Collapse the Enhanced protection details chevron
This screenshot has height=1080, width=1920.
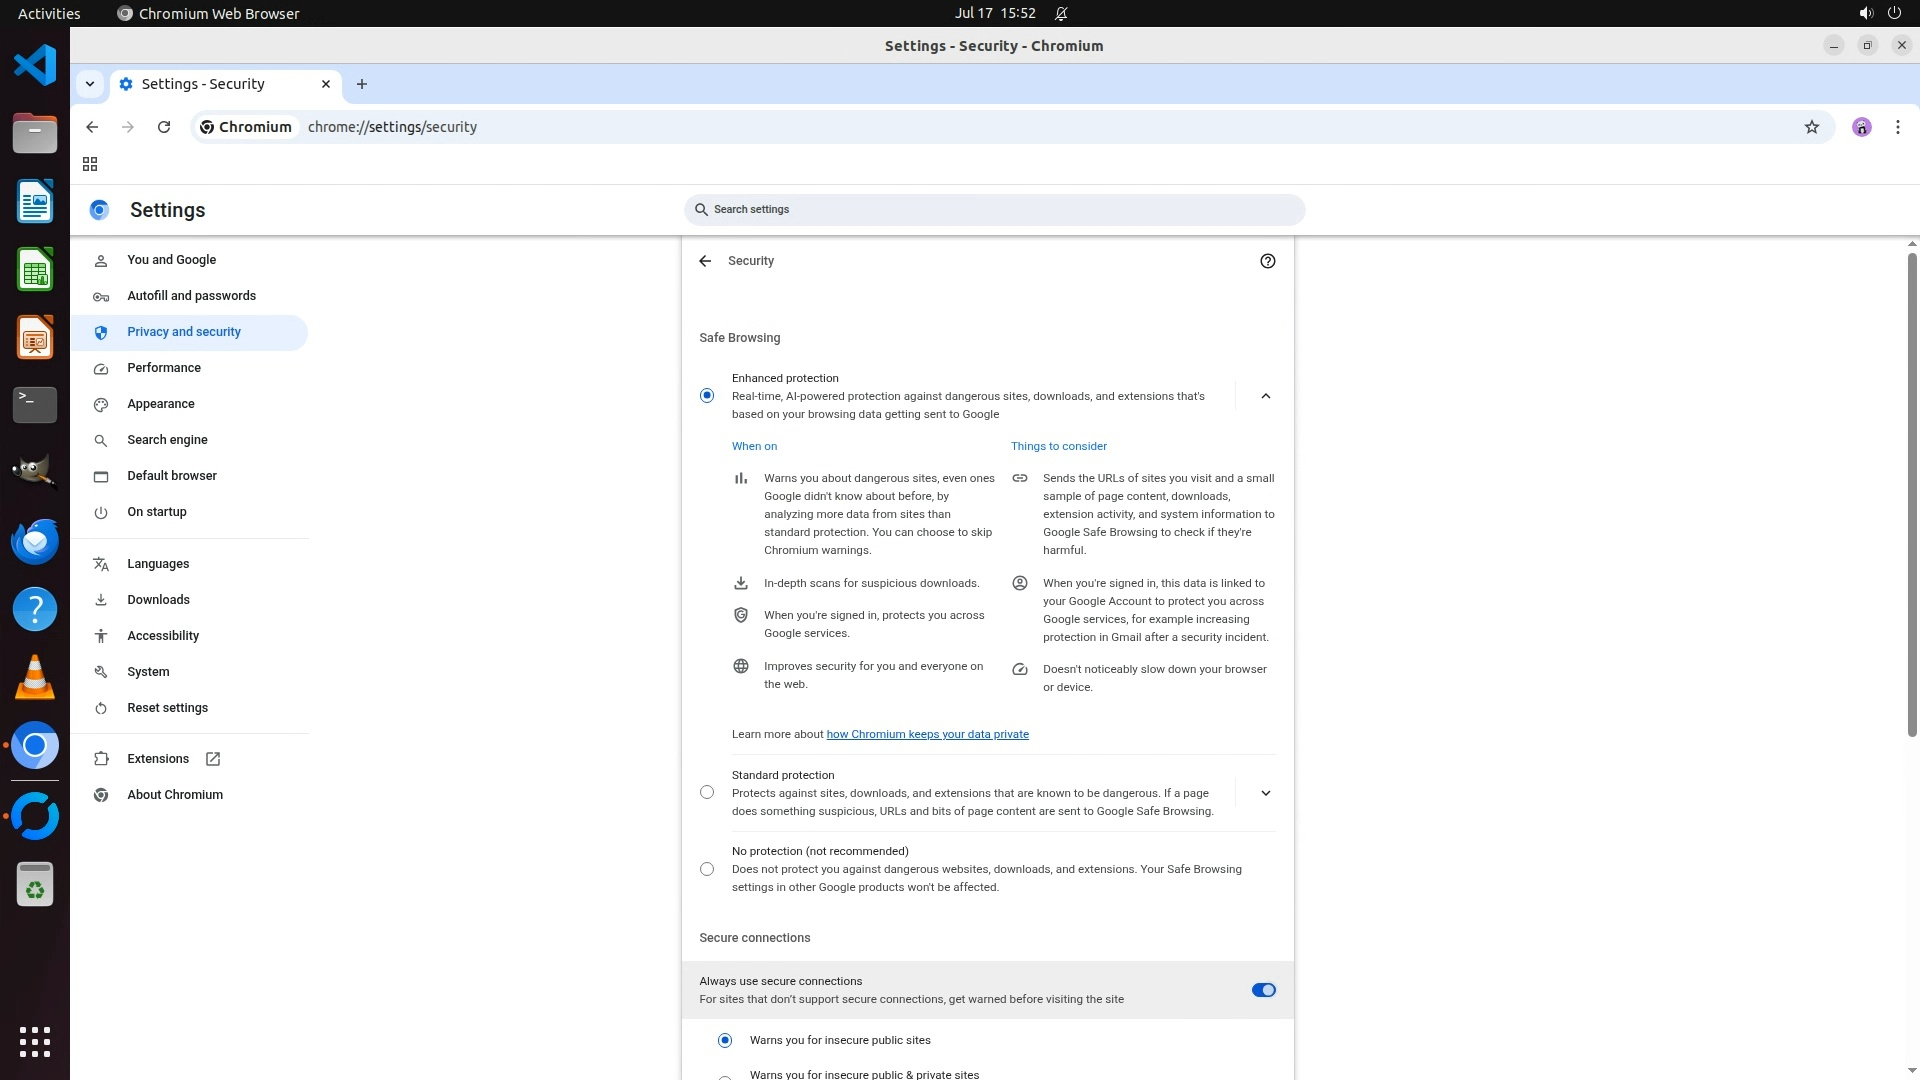point(1265,396)
